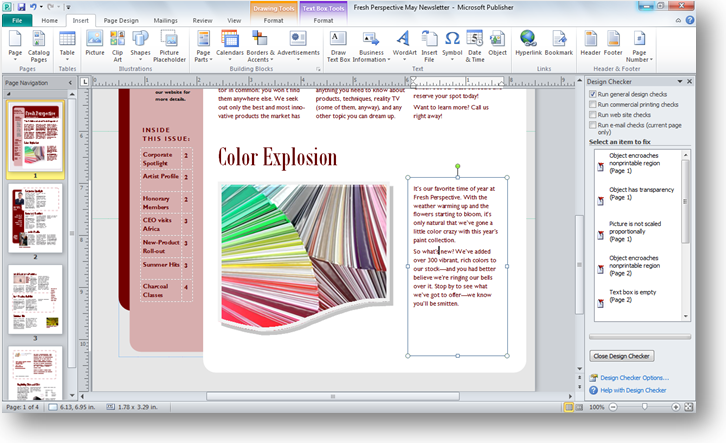726x443 pixels.
Task: Insert a Table
Action: 67,46
